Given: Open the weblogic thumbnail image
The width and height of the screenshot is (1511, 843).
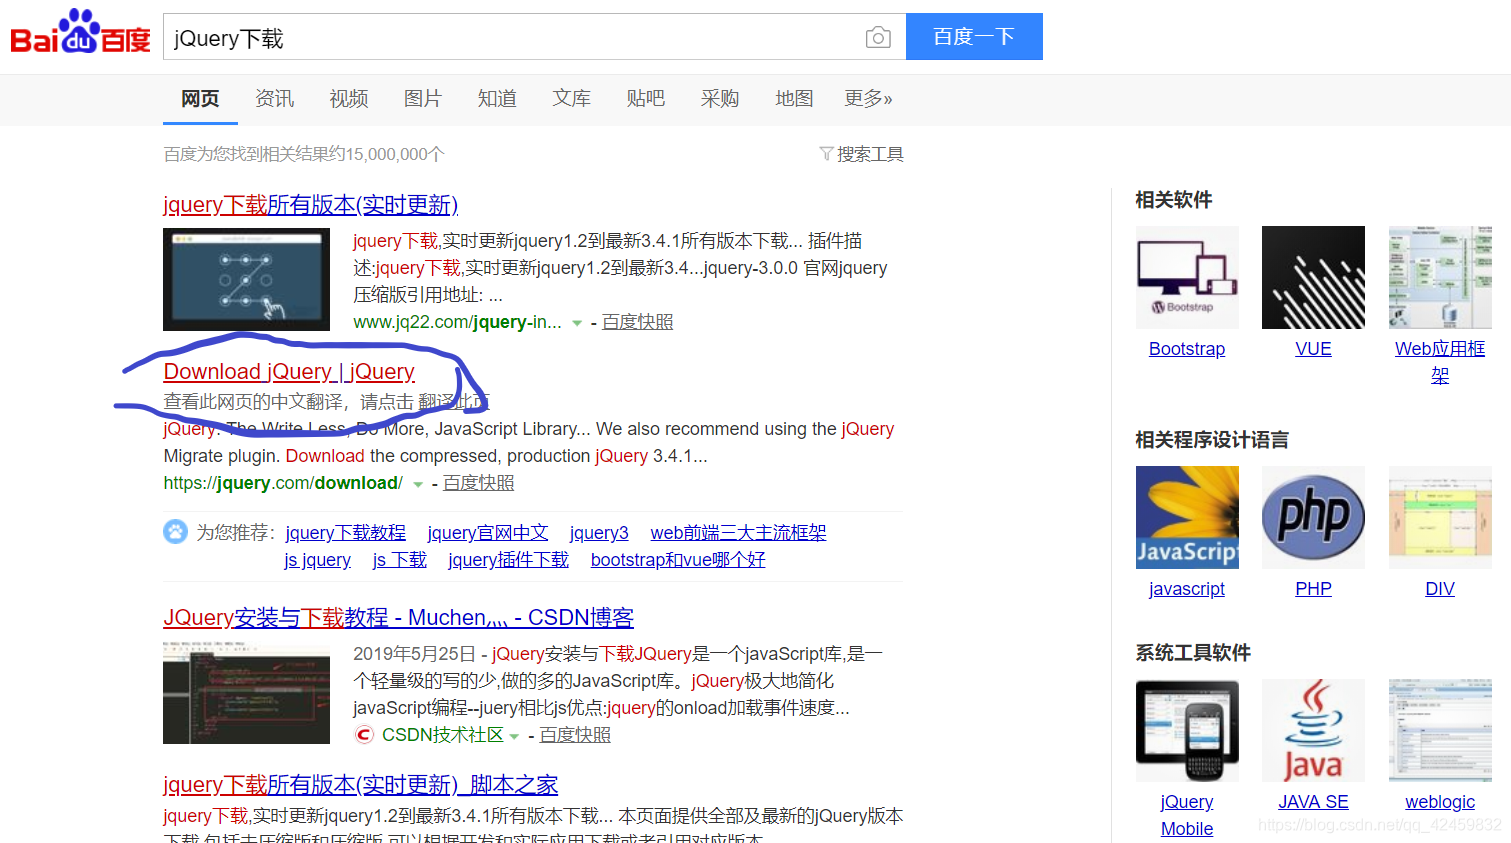Looking at the screenshot, I should click(x=1440, y=731).
